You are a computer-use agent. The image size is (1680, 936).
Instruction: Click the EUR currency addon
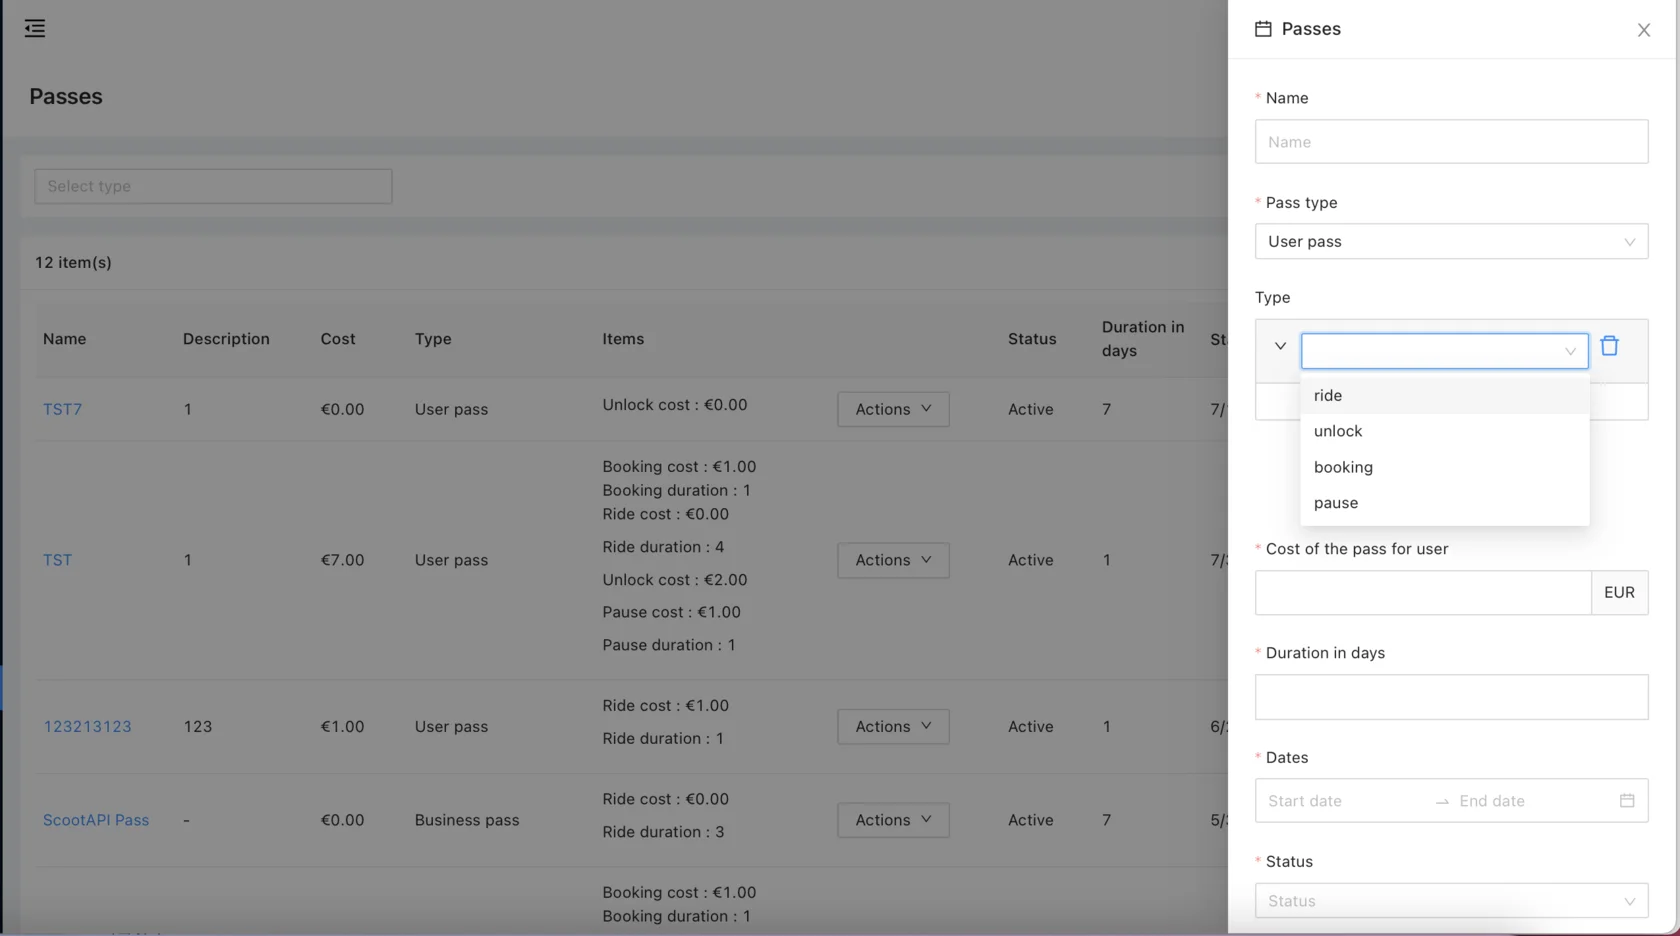[x=1619, y=593]
